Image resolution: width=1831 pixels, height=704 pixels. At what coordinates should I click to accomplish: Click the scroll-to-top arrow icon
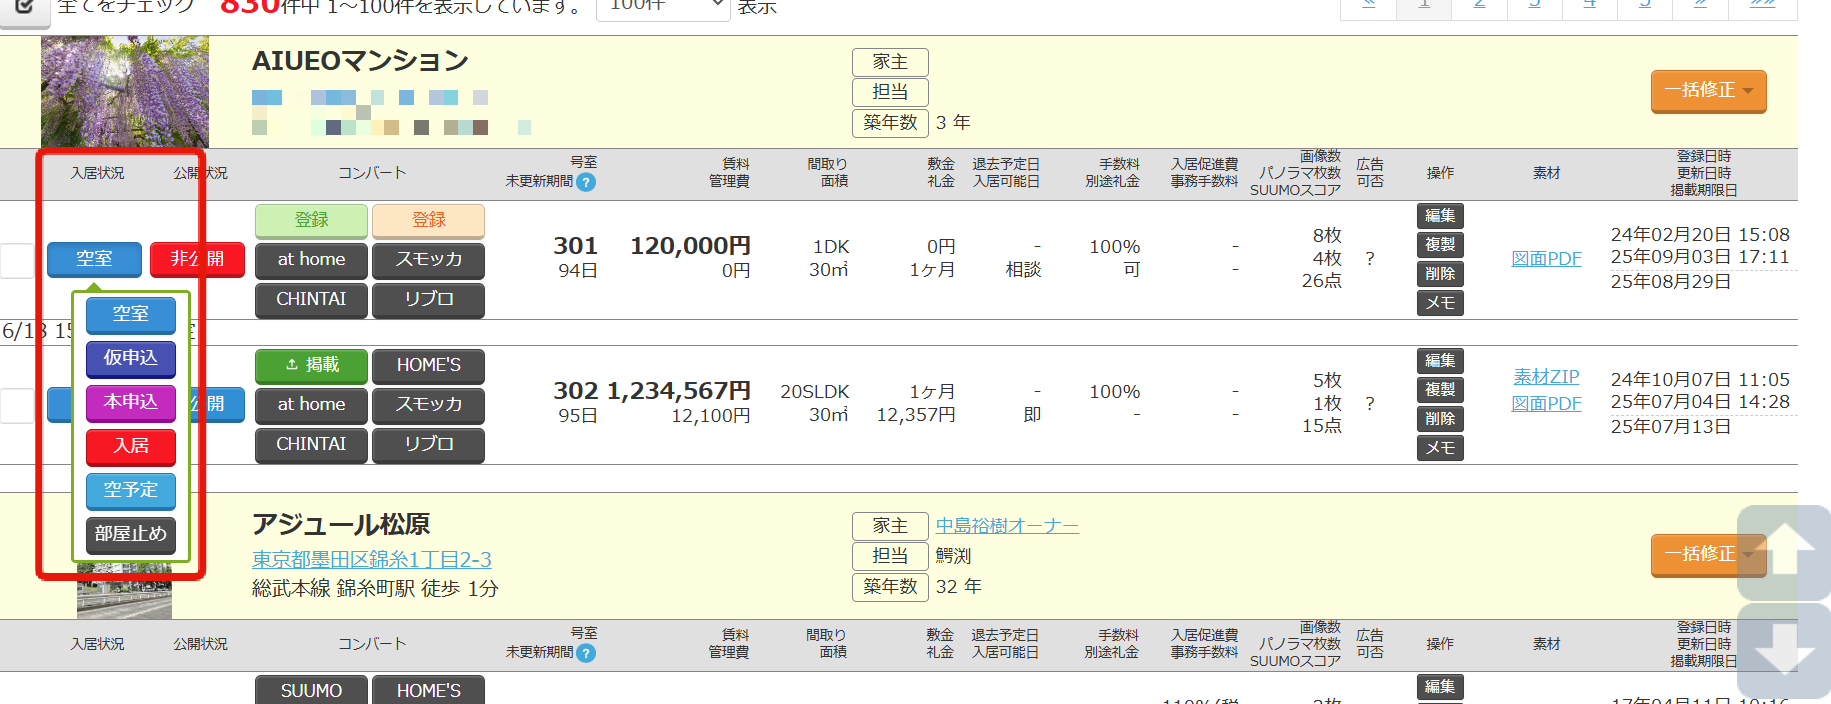click(x=1785, y=553)
